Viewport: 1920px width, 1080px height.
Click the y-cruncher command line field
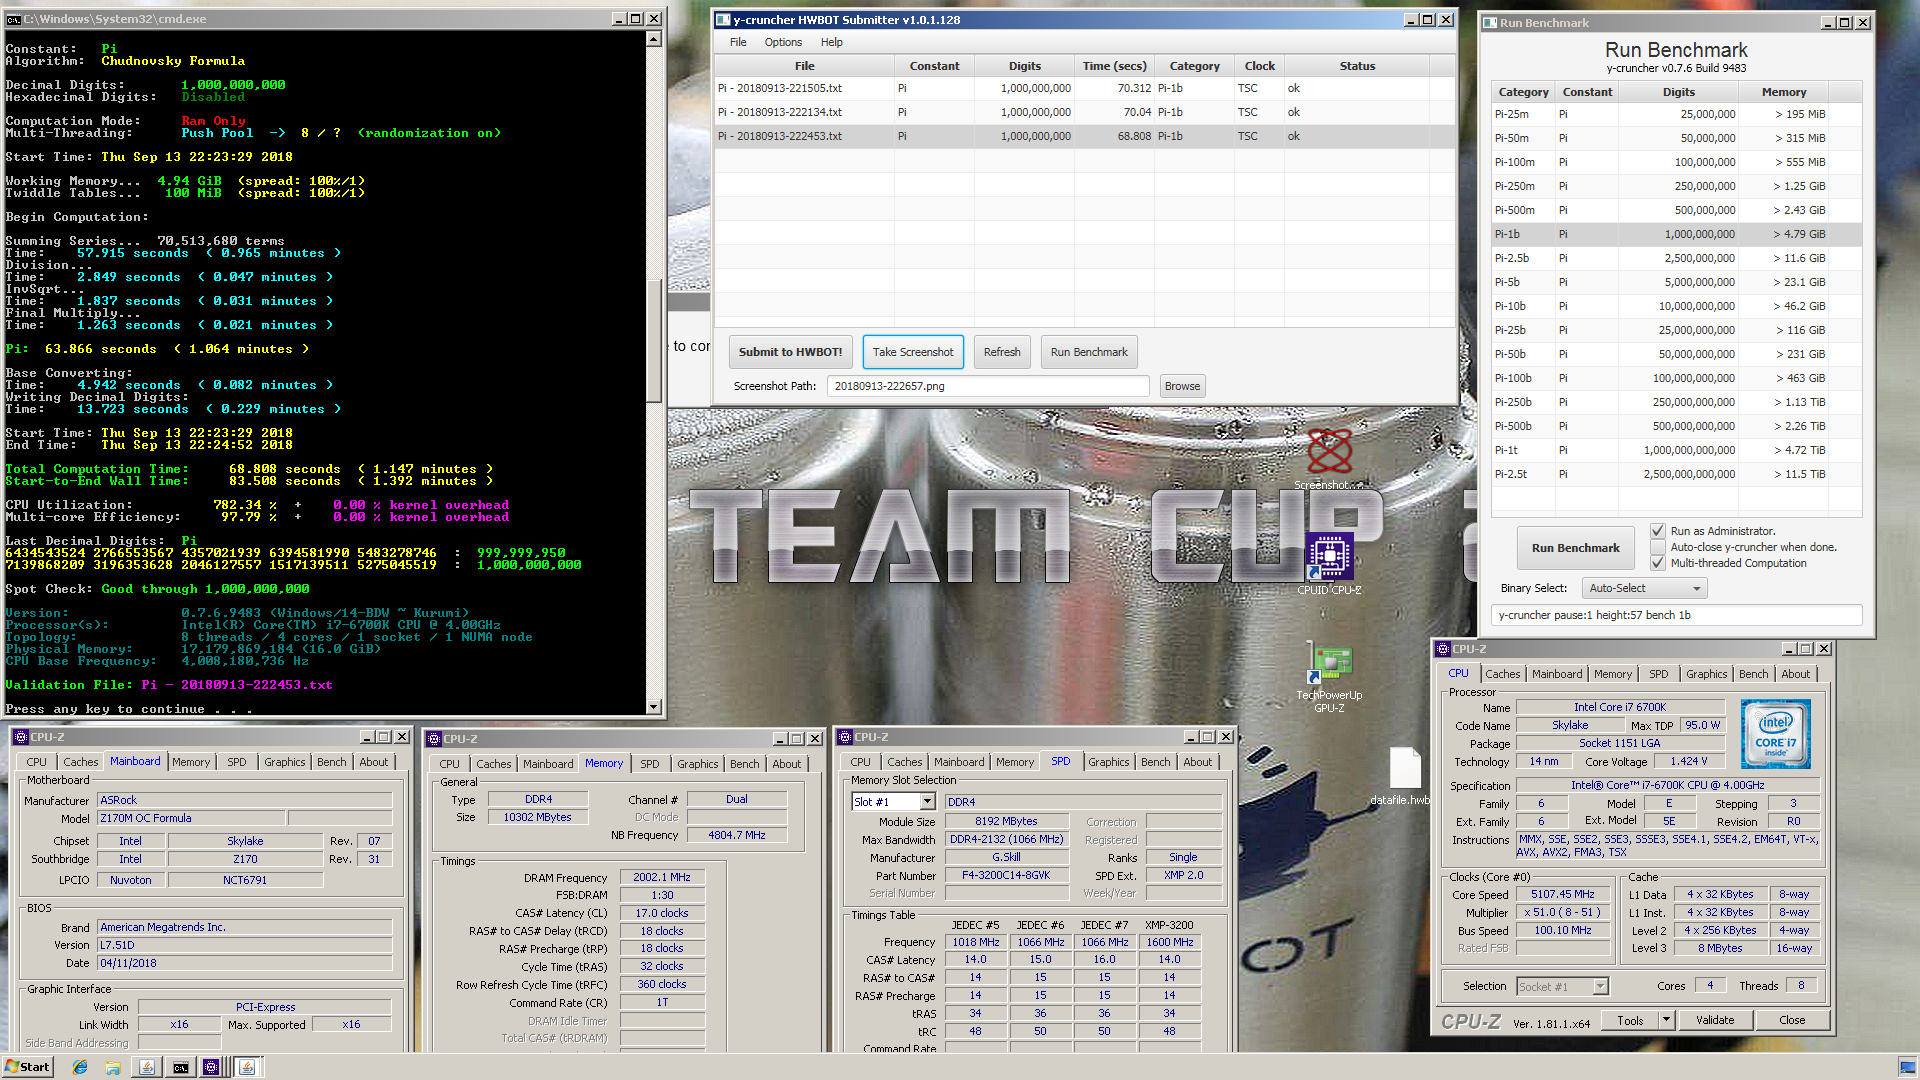[1676, 615]
